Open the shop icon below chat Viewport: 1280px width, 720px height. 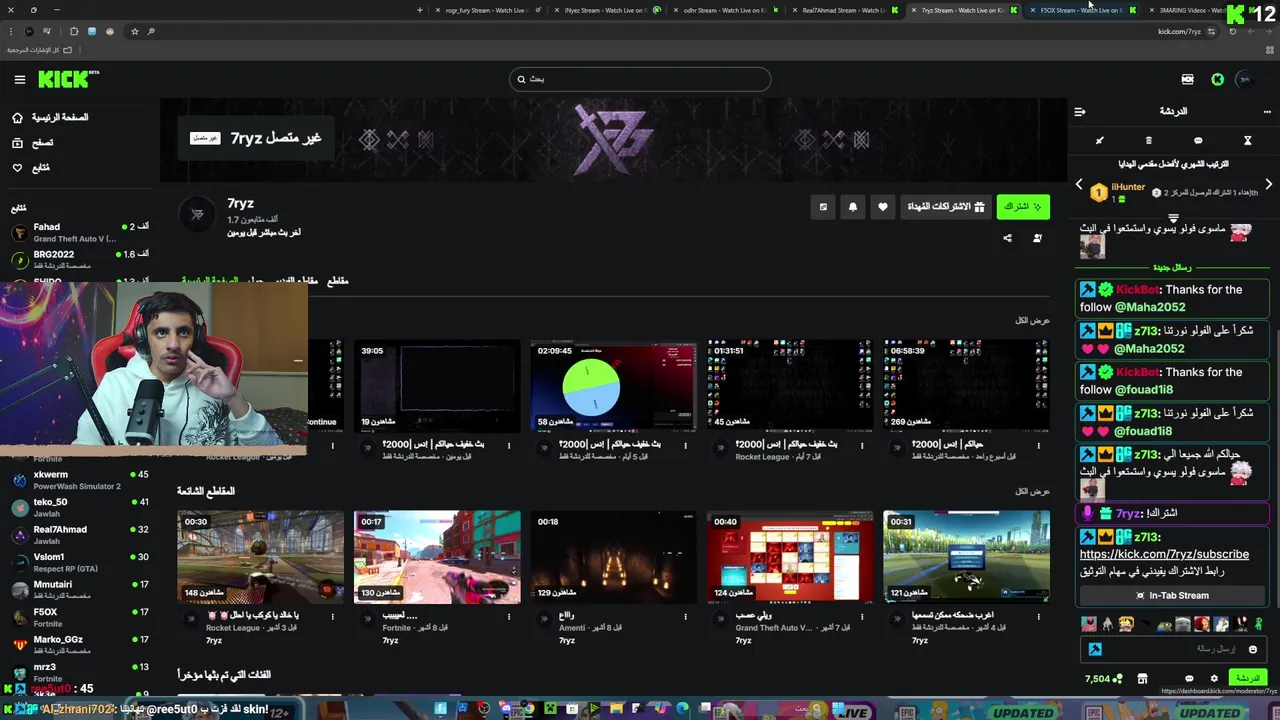(x=1142, y=678)
